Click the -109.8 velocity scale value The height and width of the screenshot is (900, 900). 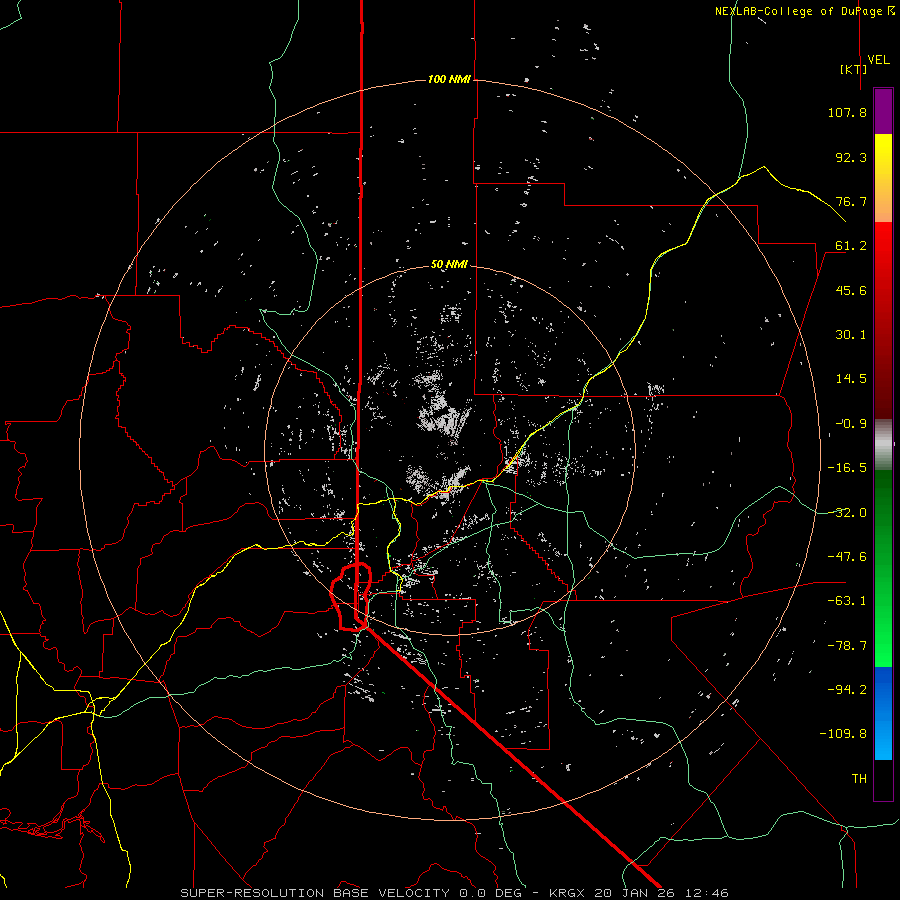click(843, 734)
